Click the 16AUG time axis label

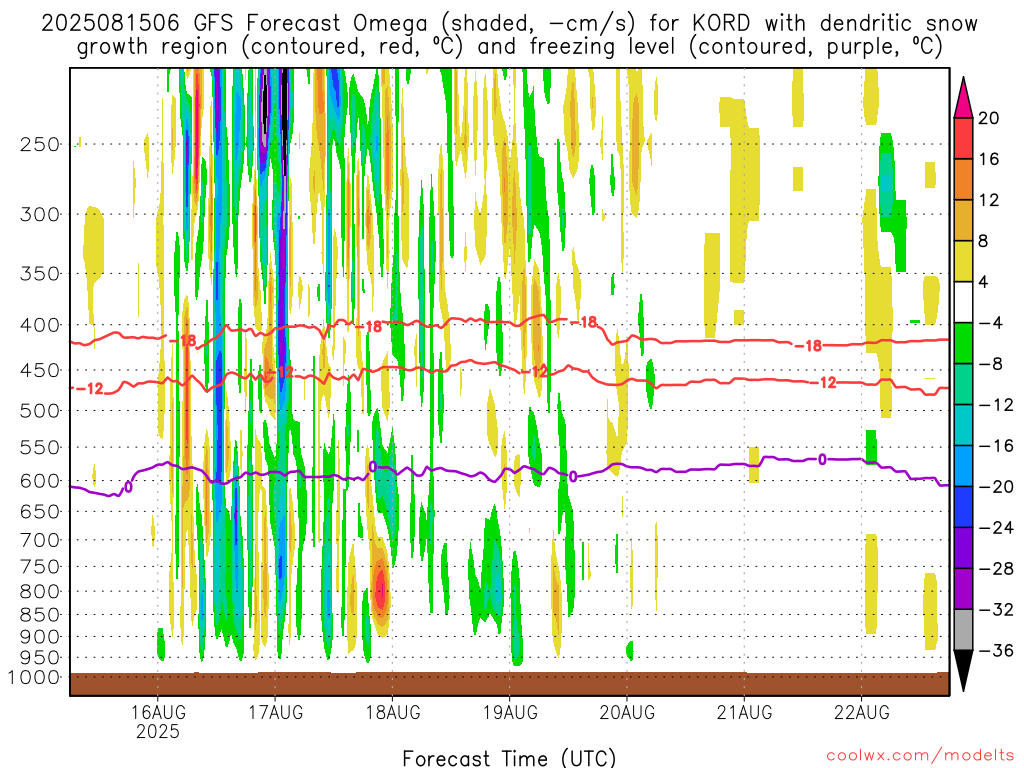[x=158, y=712]
